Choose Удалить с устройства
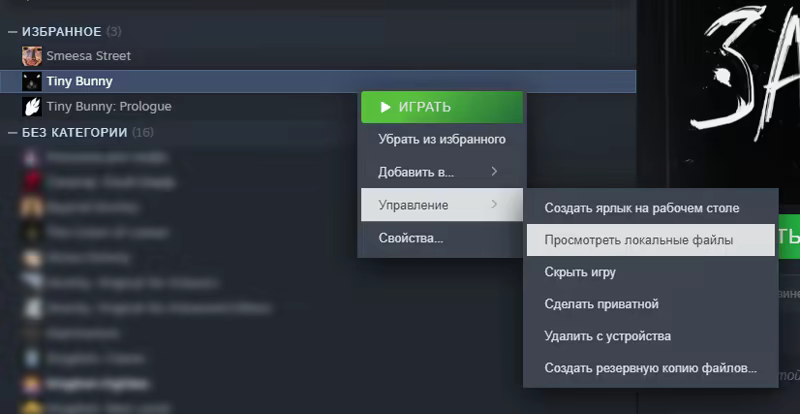Image resolution: width=800 pixels, height=414 pixels. tap(607, 336)
